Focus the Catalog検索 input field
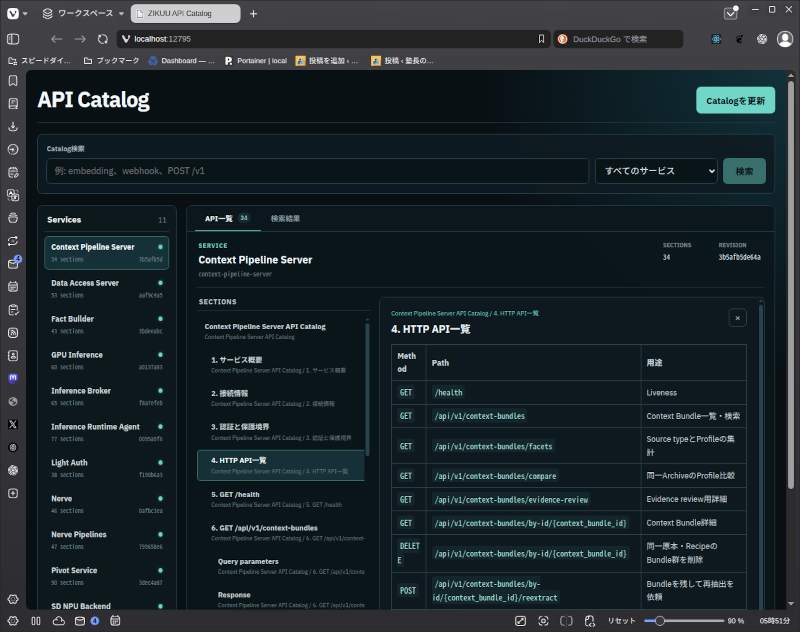 tap(317, 171)
